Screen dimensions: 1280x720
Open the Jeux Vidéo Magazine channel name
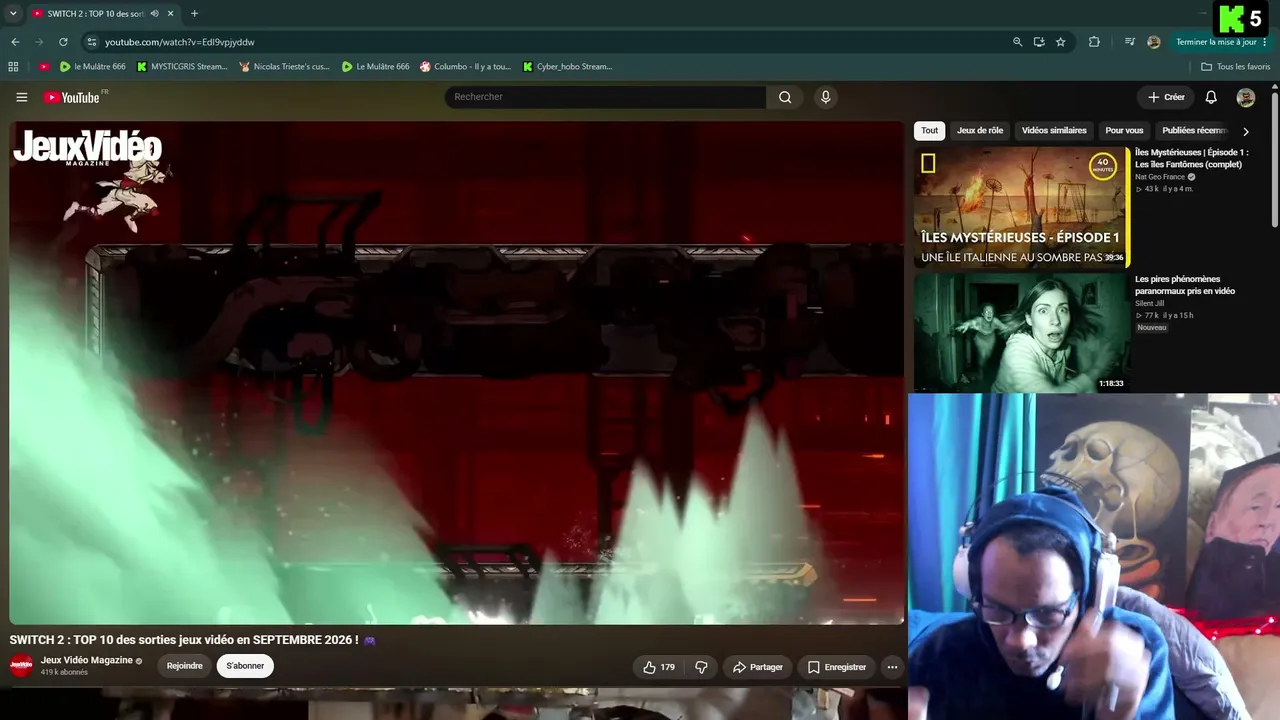[x=87, y=660]
